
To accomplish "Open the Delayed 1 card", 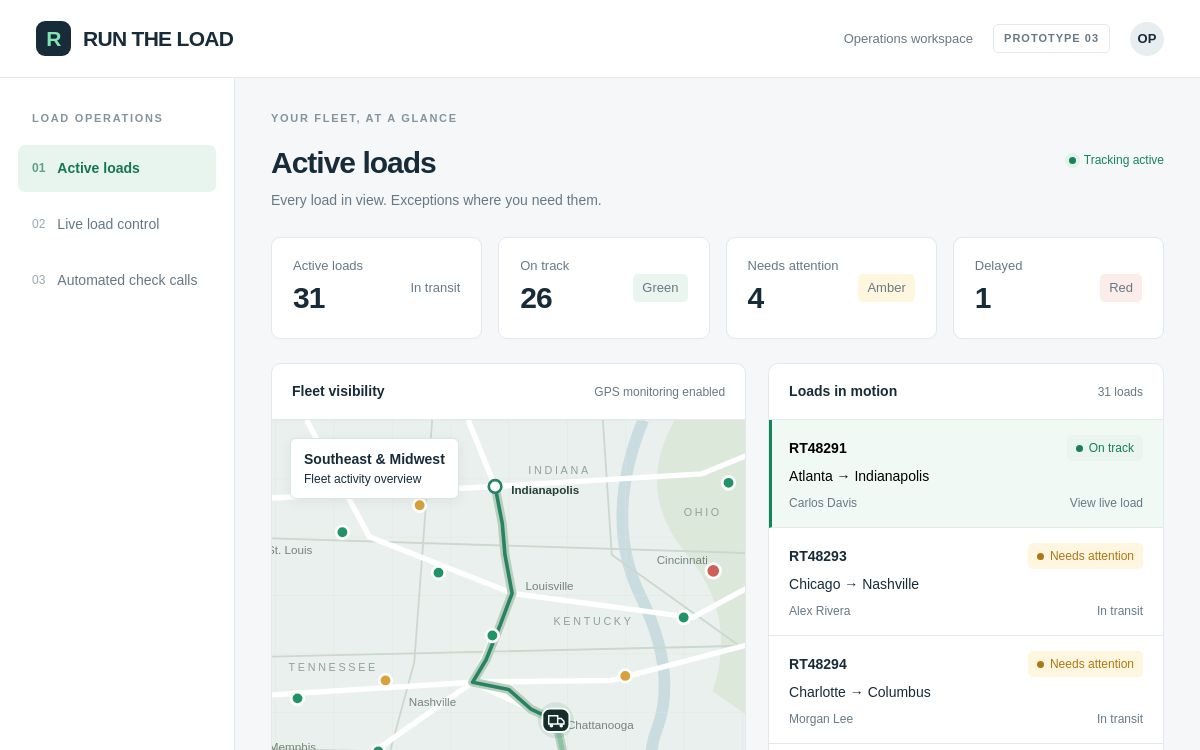I will click(x=1058, y=288).
